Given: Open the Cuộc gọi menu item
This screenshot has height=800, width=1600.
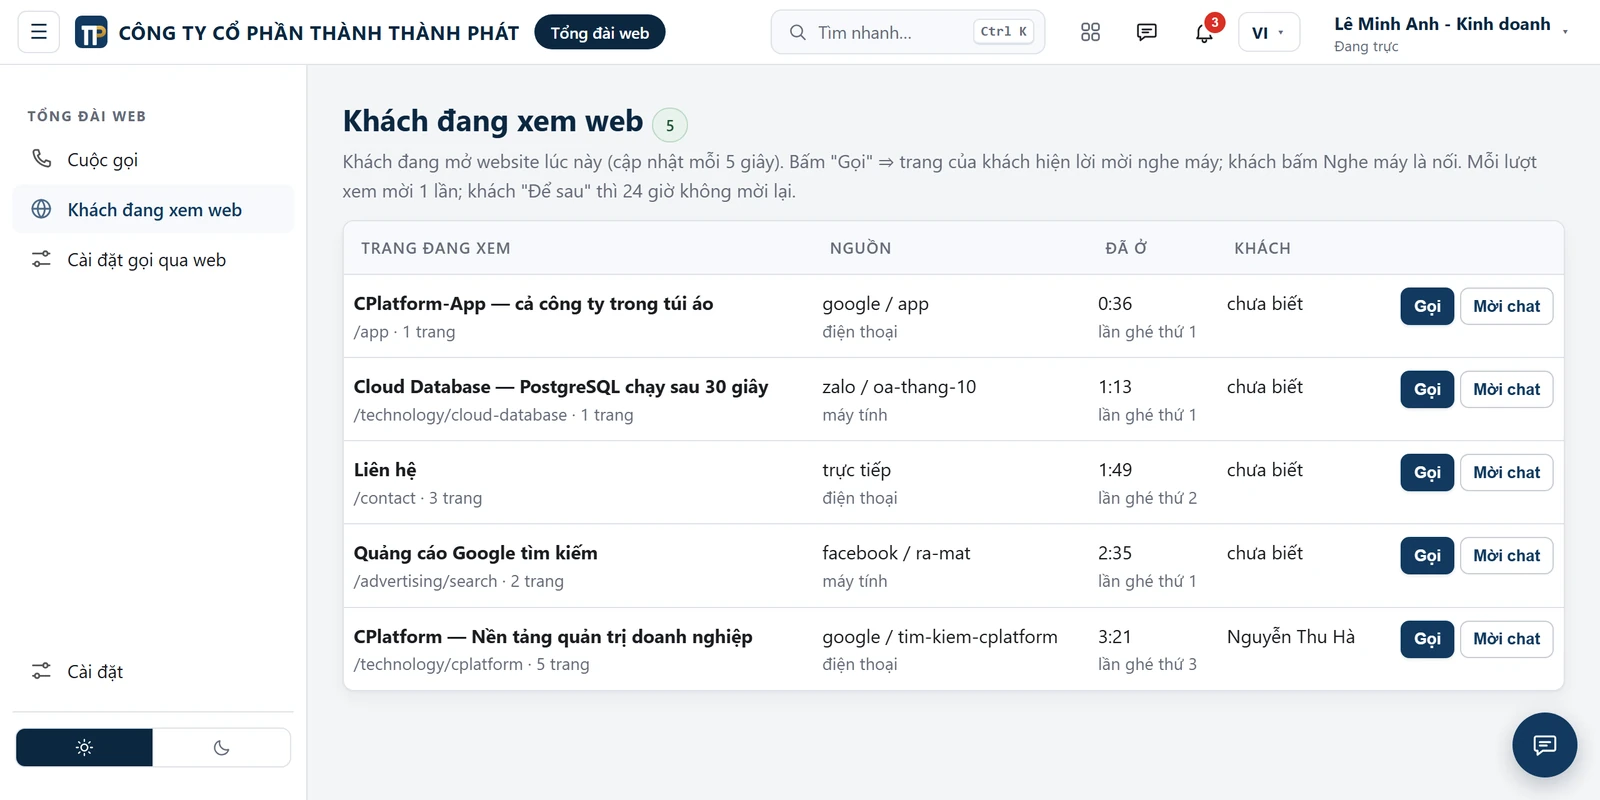Looking at the screenshot, I should click(153, 160).
